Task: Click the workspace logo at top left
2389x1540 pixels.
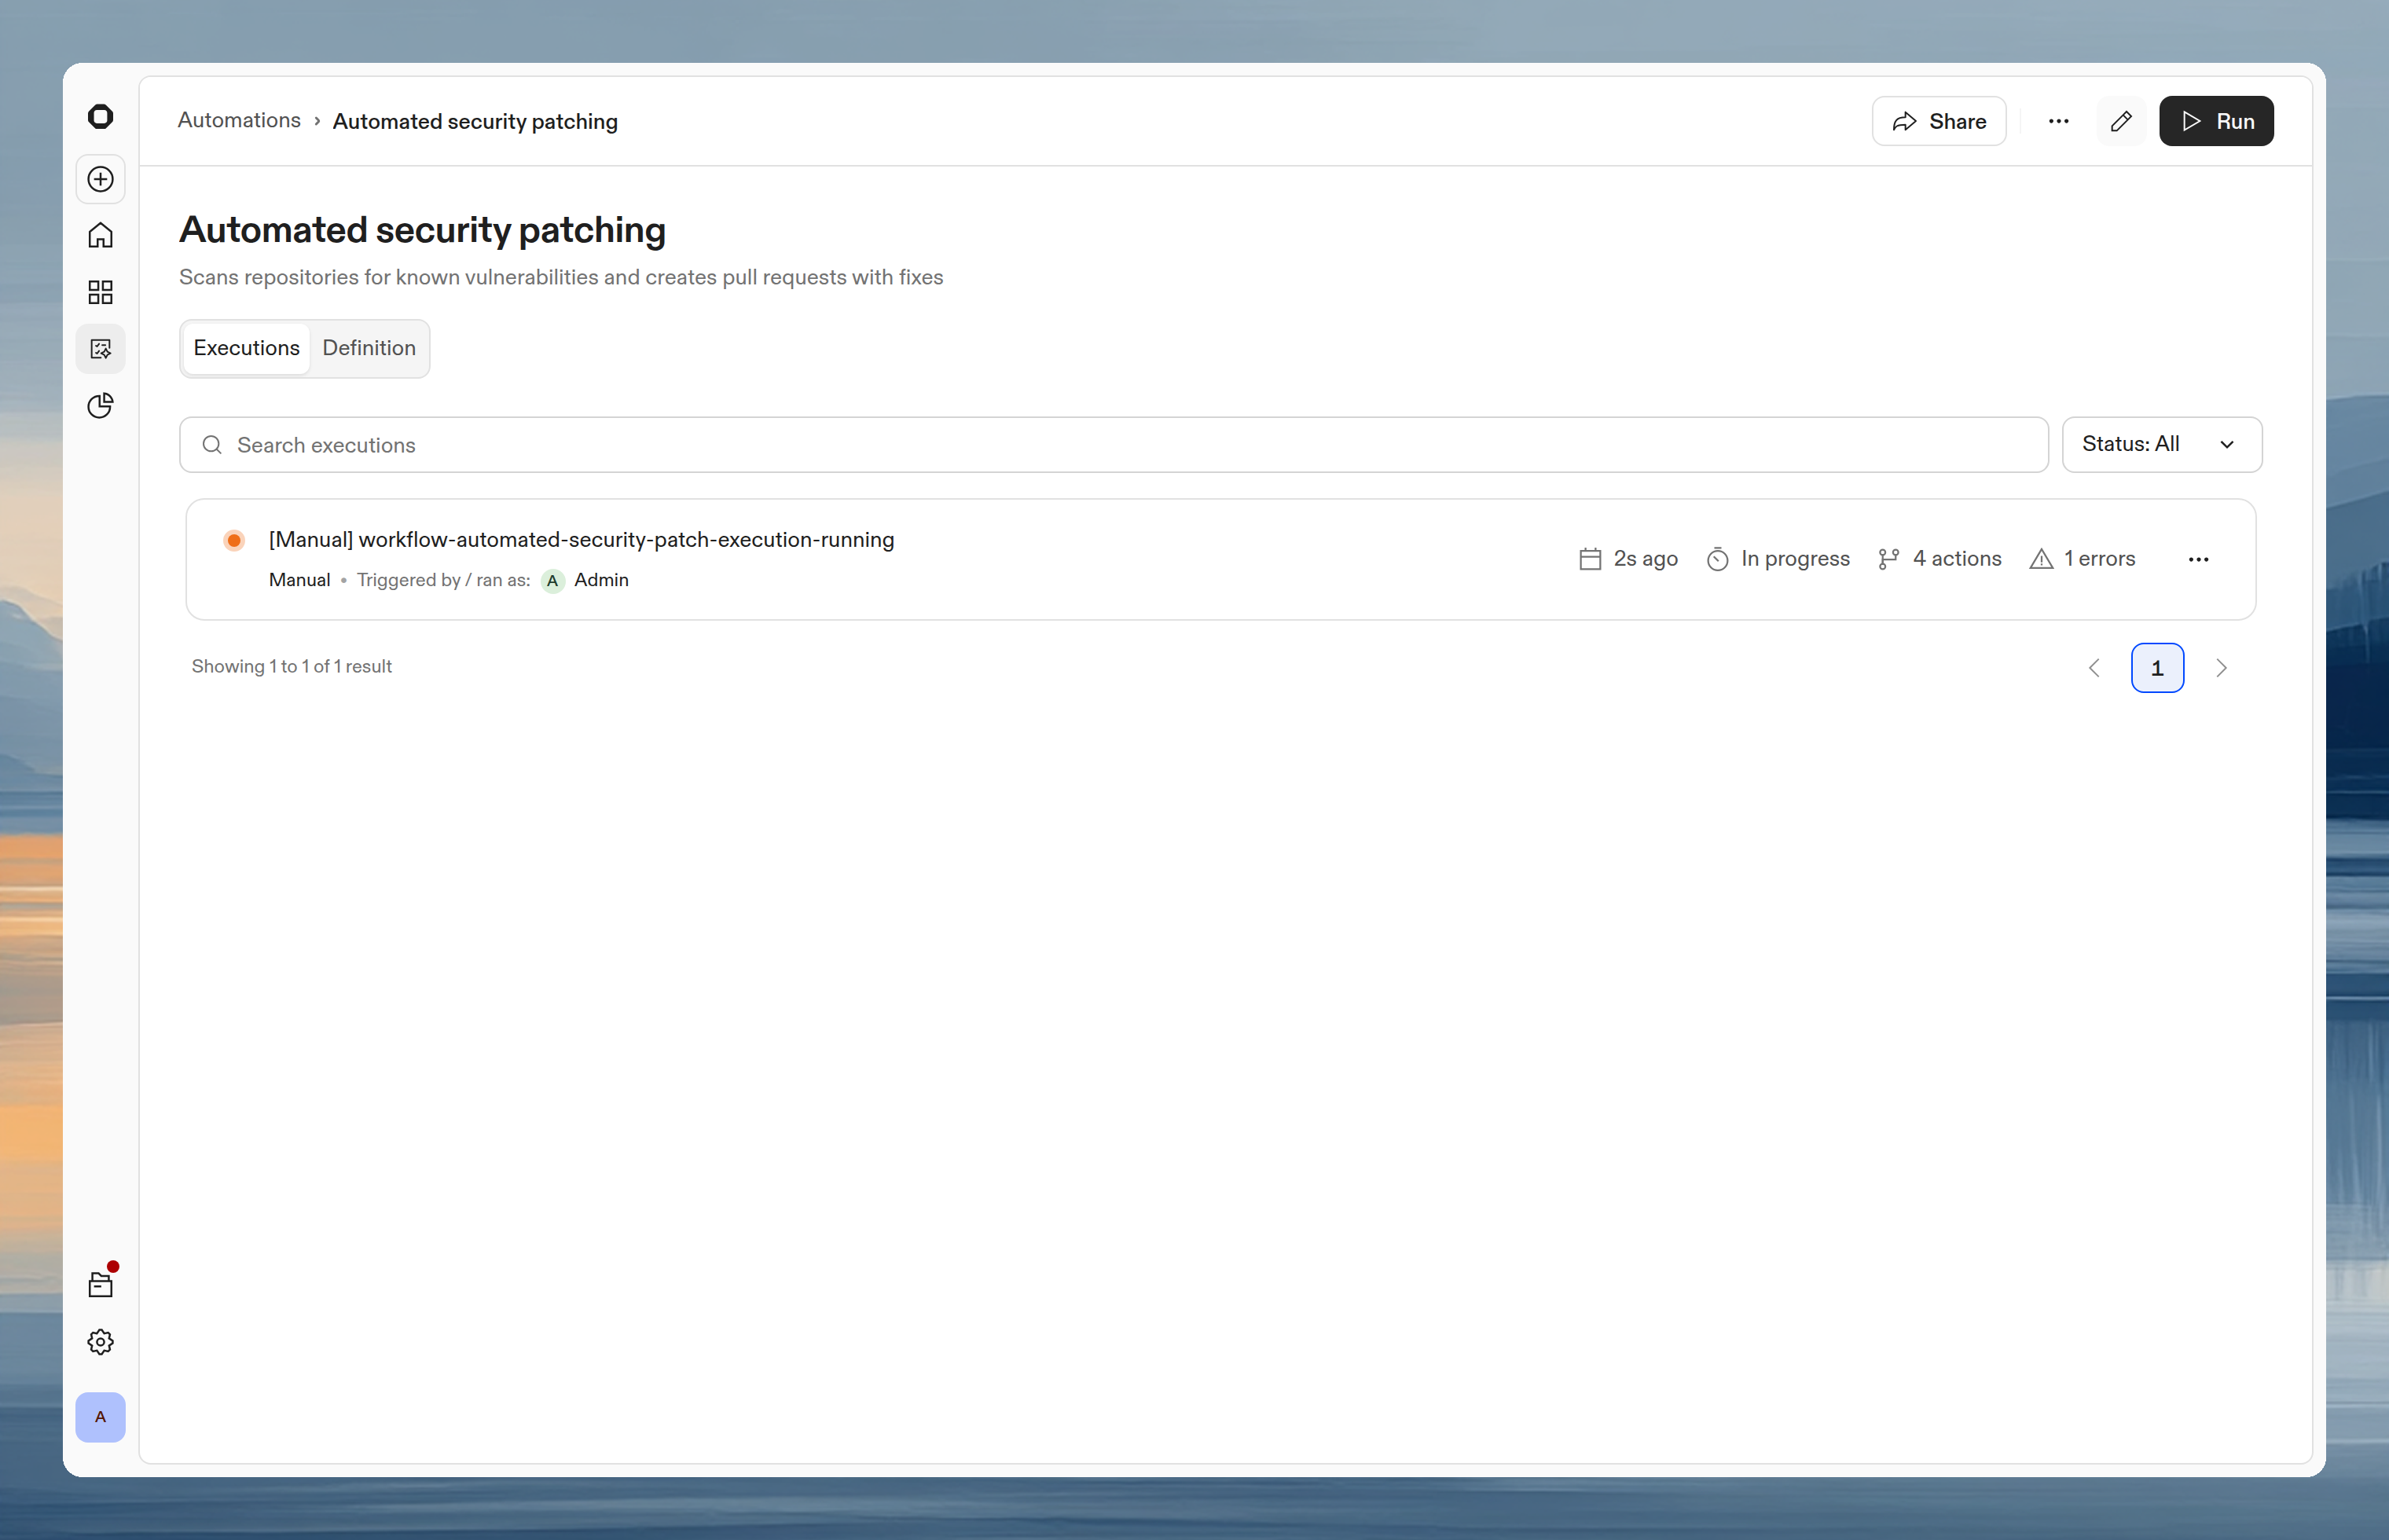Action: [100, 116]
